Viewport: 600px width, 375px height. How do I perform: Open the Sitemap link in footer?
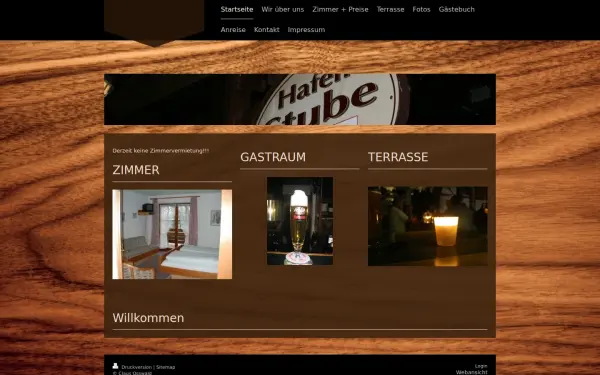(x=165, y=367)
